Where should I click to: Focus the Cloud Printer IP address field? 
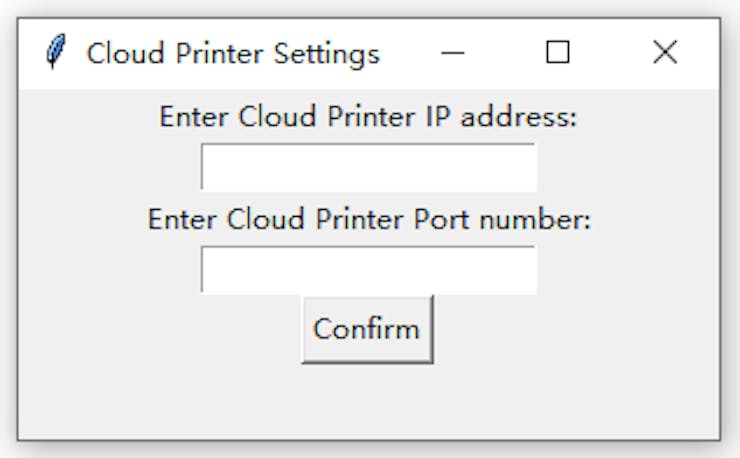[368, 167]
